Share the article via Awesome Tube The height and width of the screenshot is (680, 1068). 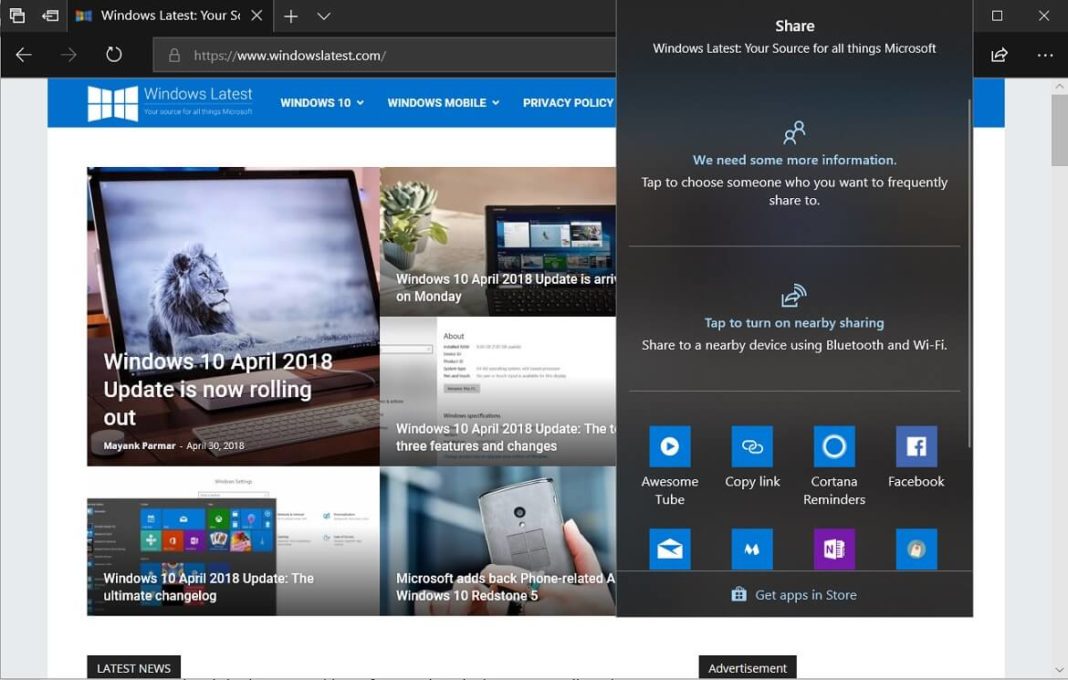[670, 446]
